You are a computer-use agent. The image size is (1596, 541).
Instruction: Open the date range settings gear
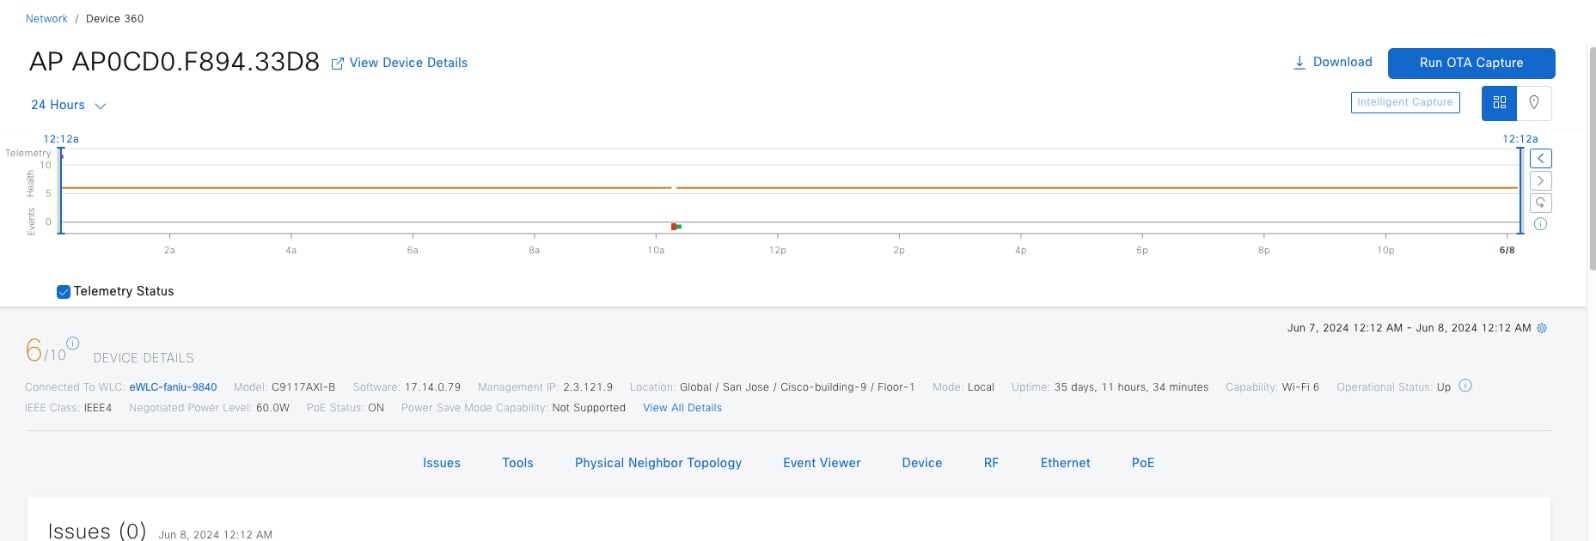tap(1542, 328)
